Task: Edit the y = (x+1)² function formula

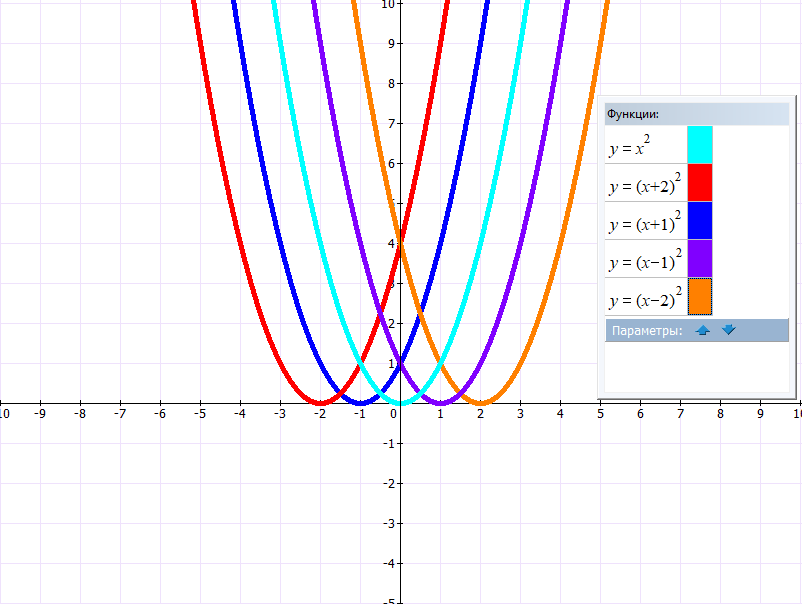Action: pos(644,223)
